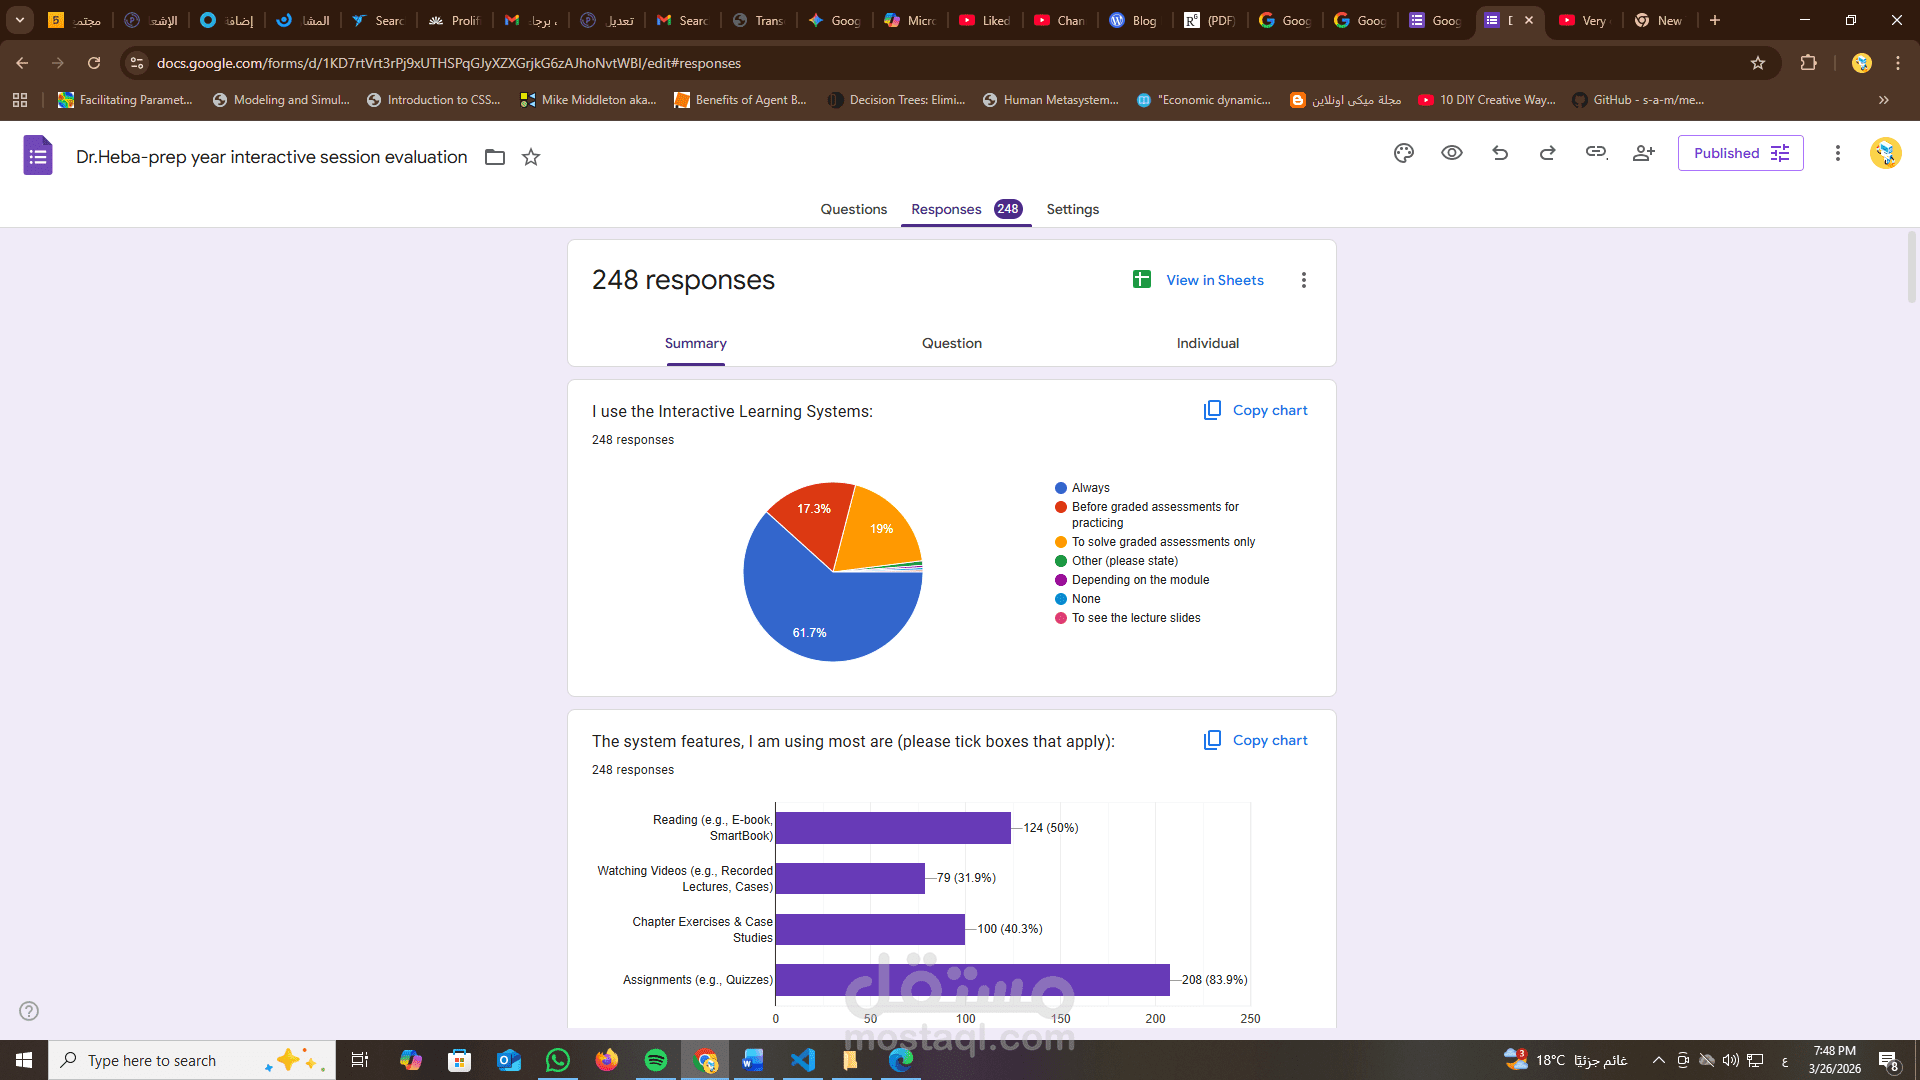Screen dimensions: 1920x1080
Task: Open Spotify from the Windows taskbar
Action: click(656, 1060)
